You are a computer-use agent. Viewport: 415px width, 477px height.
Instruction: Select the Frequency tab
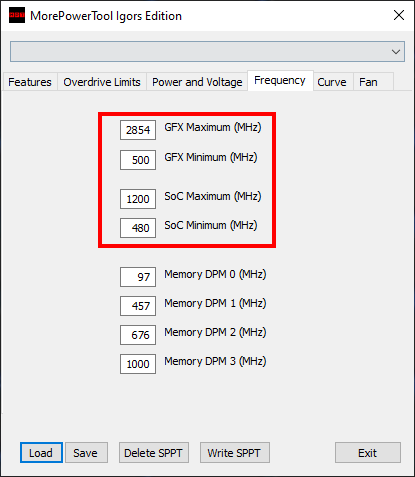point(280,80)
